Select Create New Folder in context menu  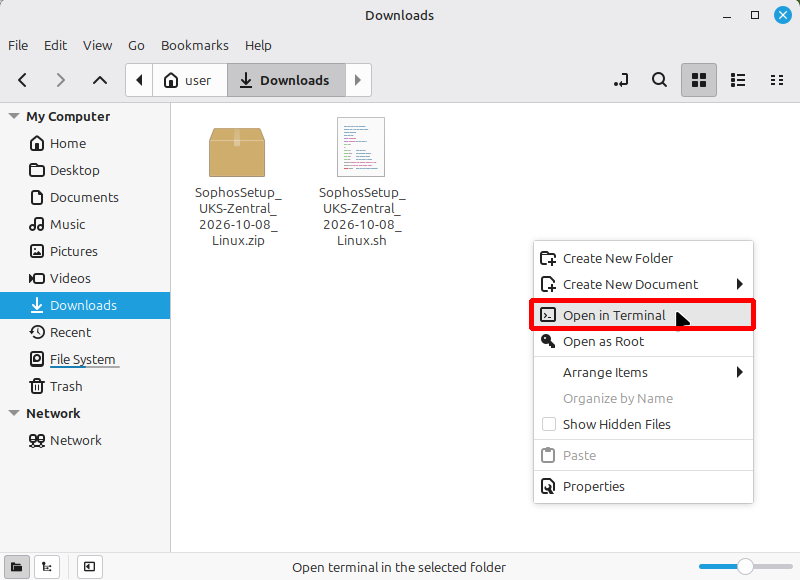coord(643,259)
